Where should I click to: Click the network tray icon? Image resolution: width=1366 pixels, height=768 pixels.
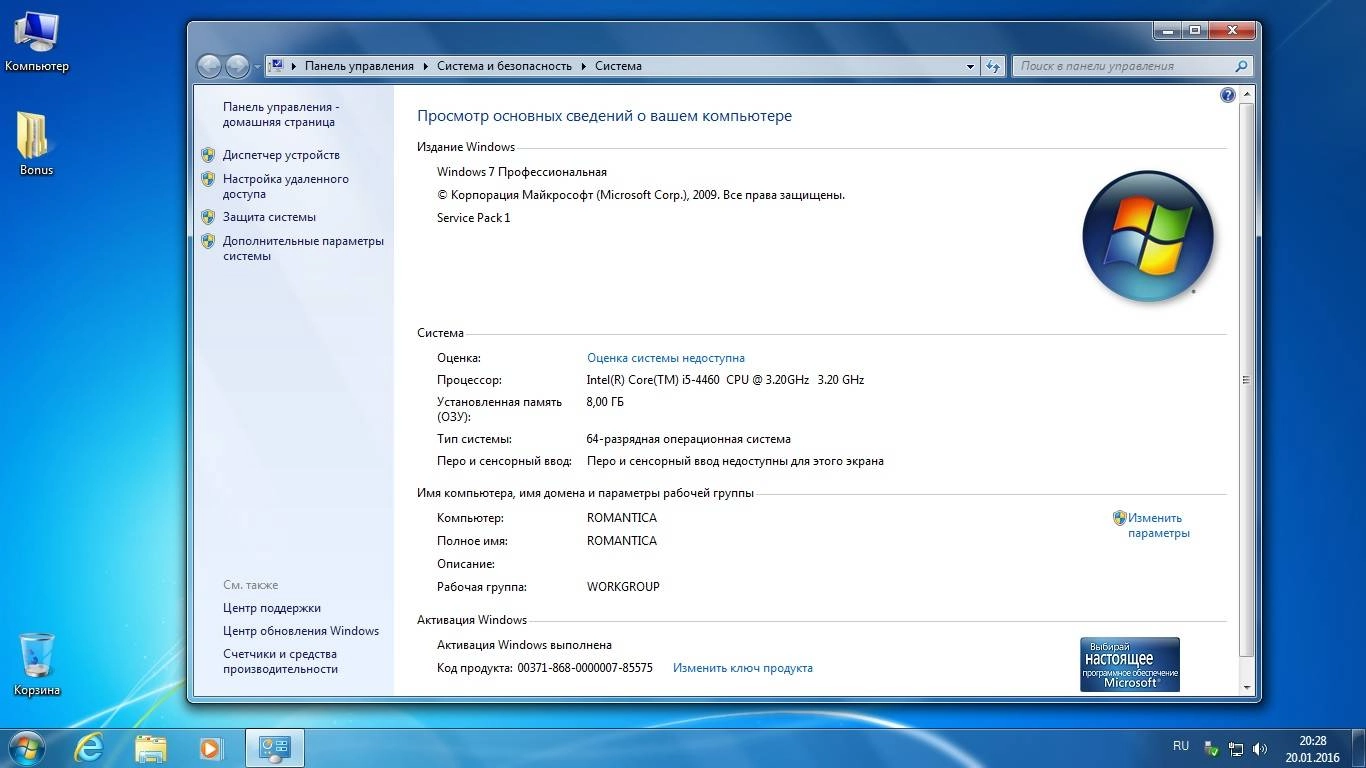tap(1236, 748)
